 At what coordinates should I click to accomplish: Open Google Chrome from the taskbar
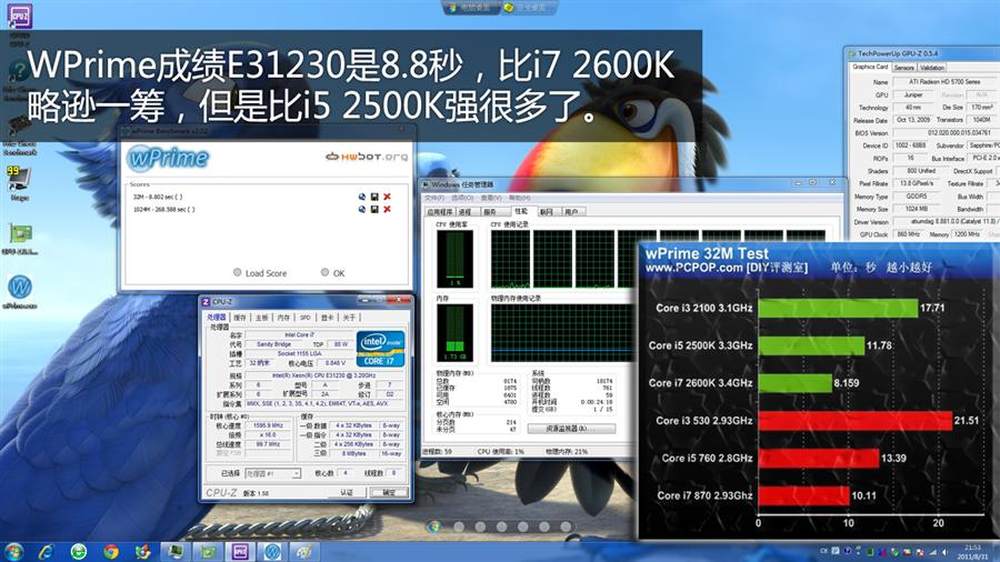click(x=111, y=551)
